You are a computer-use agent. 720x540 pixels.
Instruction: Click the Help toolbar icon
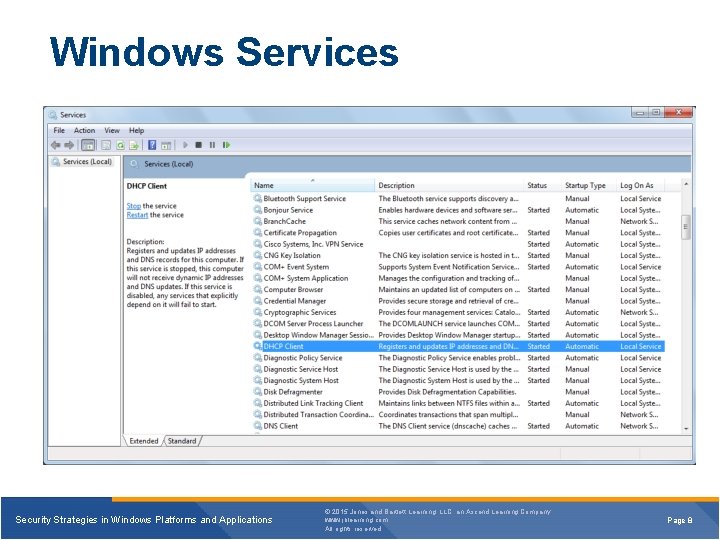[x=152, y=145]
